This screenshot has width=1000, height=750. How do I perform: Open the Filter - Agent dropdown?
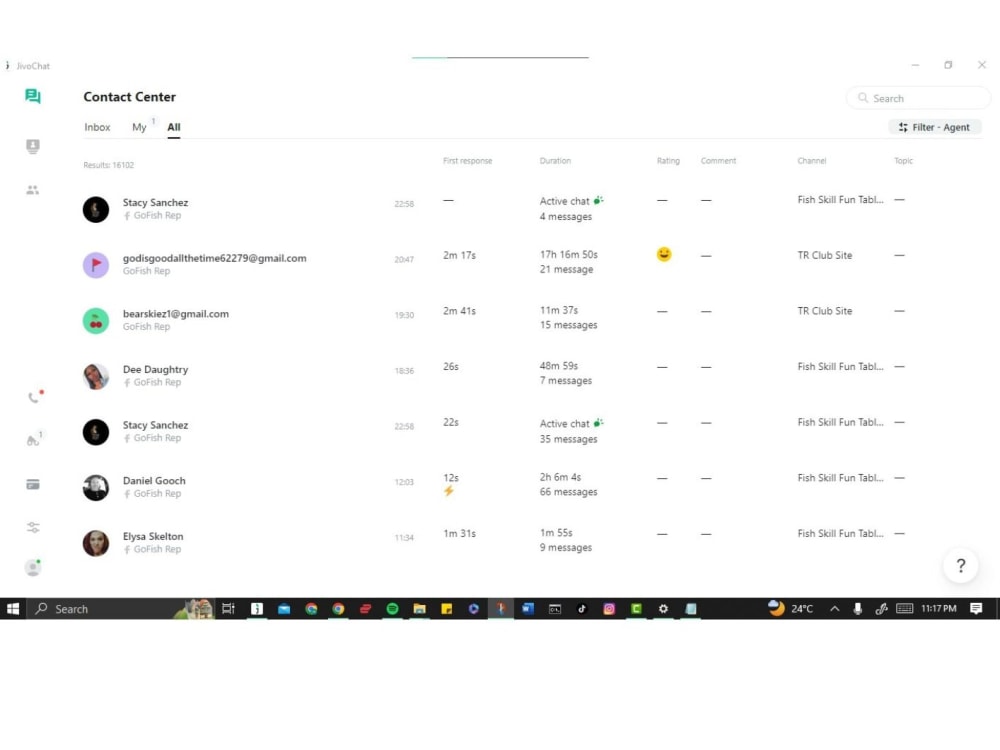pyautogui.click(x=935, y=127)
